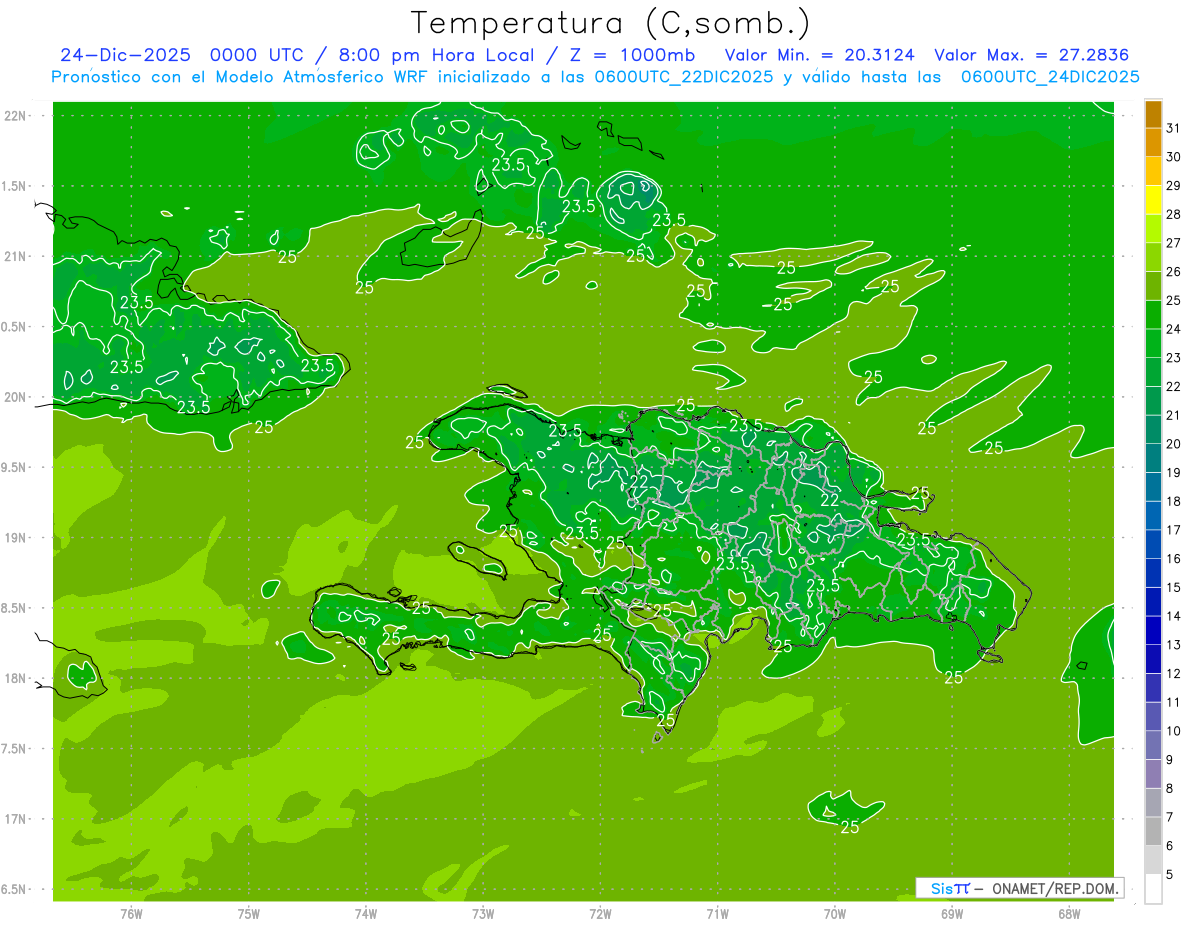
Task: Click latitude axis label 17N
Action: coord(16,819)
